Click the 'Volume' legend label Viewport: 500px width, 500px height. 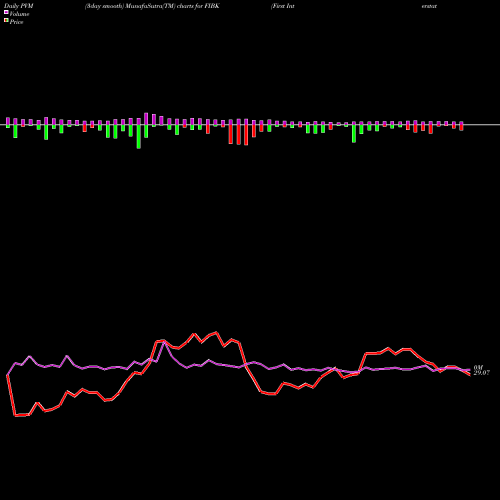tap(19, 14)
